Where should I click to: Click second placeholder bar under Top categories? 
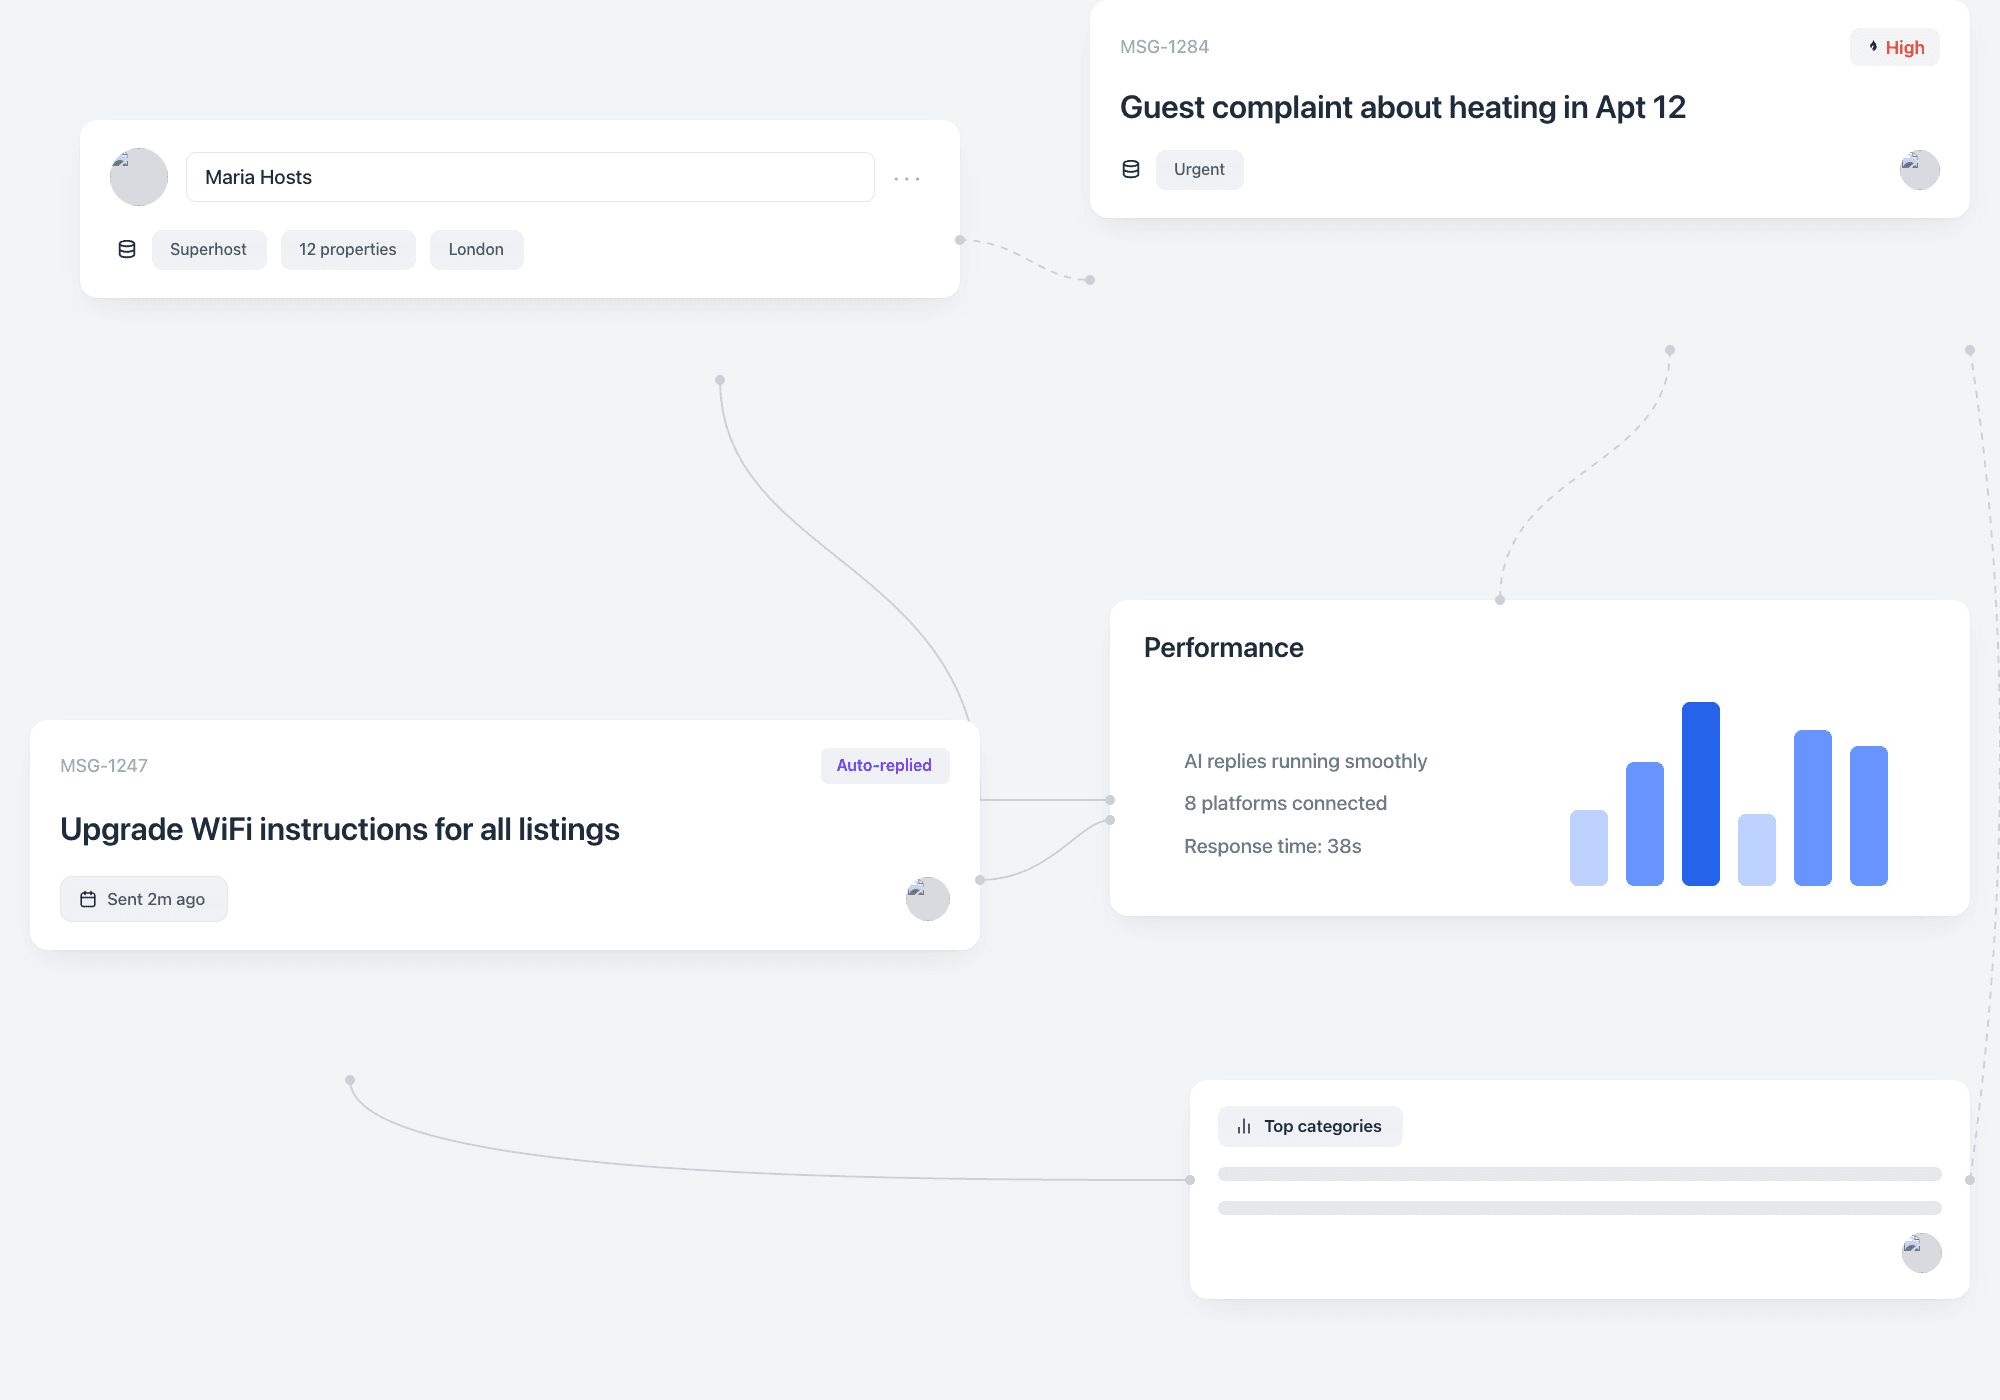pos(1579,1208)
